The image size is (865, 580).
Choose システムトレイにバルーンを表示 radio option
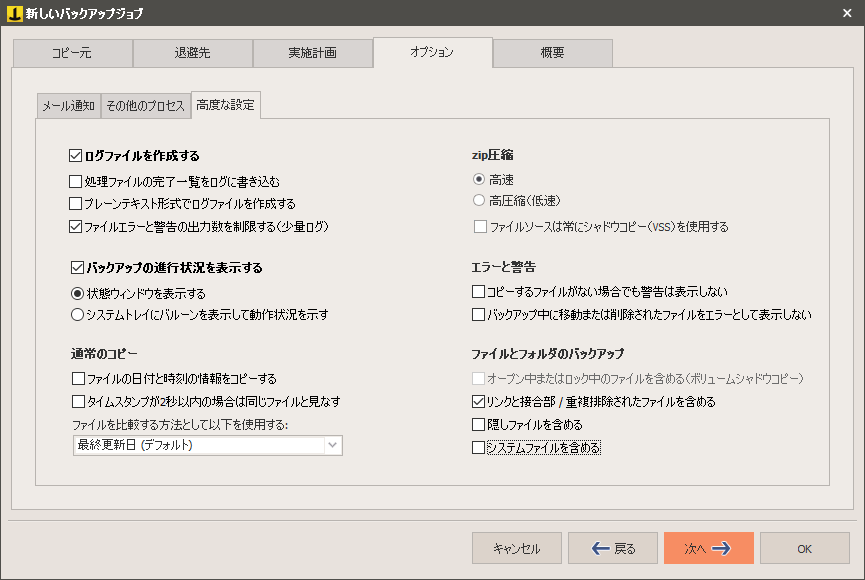77,315
